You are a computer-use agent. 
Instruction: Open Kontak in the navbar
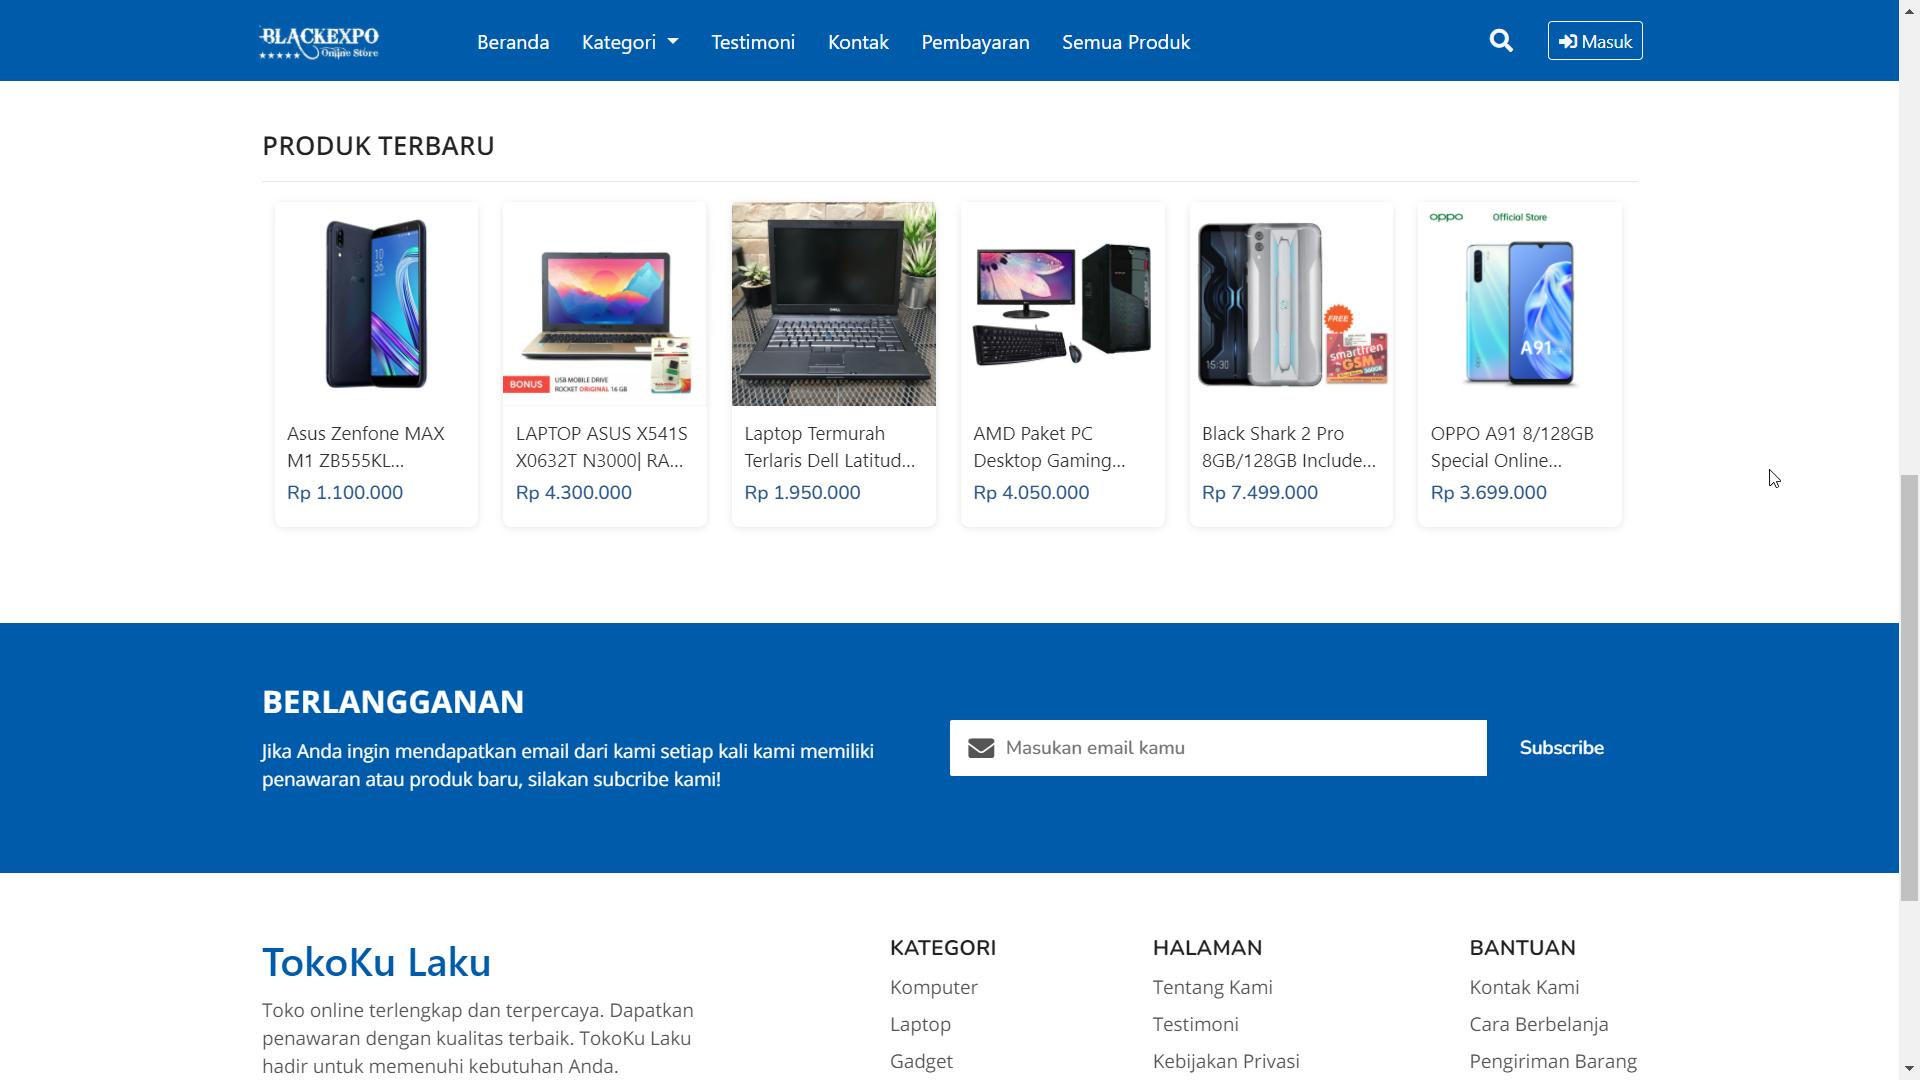click(x=858, y=42)
